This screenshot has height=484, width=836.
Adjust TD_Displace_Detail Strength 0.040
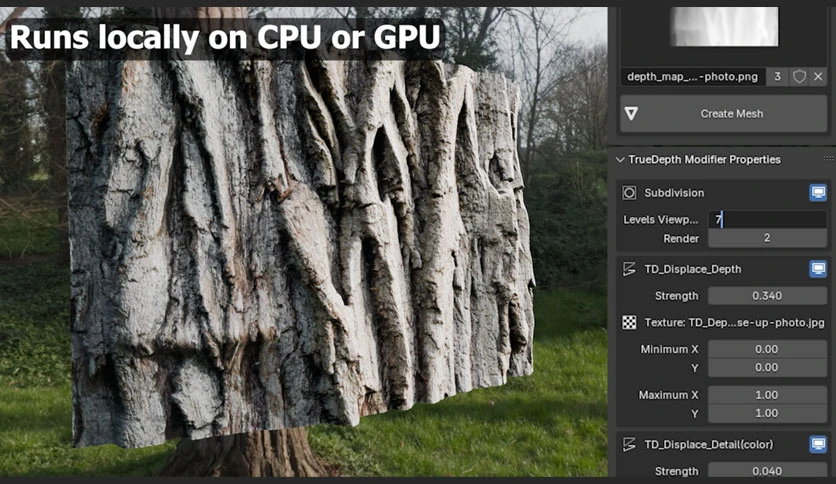pyautogui.click(x=767, y=471)
